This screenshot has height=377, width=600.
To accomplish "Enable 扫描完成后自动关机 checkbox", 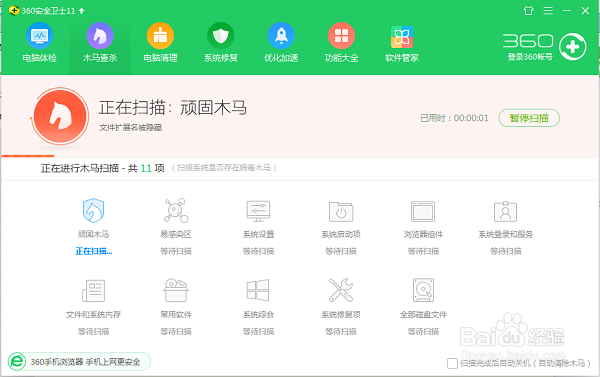I will pyautogui.click(x=452, y=363).
